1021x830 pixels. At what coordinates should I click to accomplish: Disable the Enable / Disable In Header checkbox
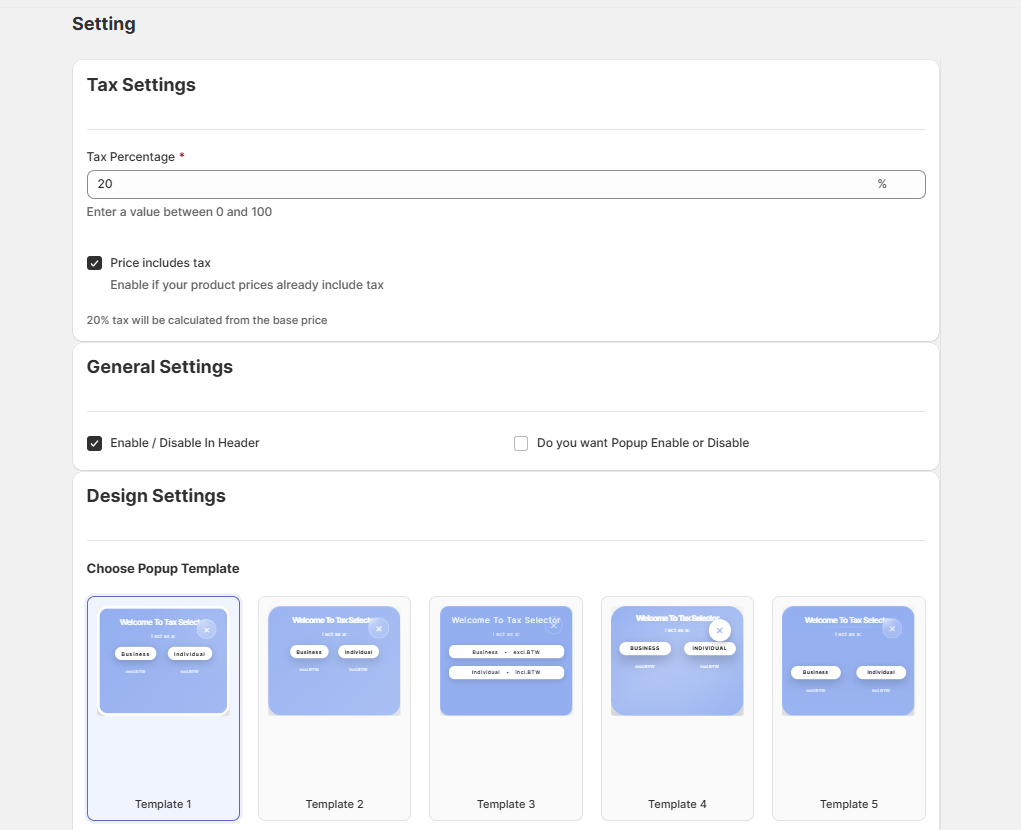pos(95,443)
